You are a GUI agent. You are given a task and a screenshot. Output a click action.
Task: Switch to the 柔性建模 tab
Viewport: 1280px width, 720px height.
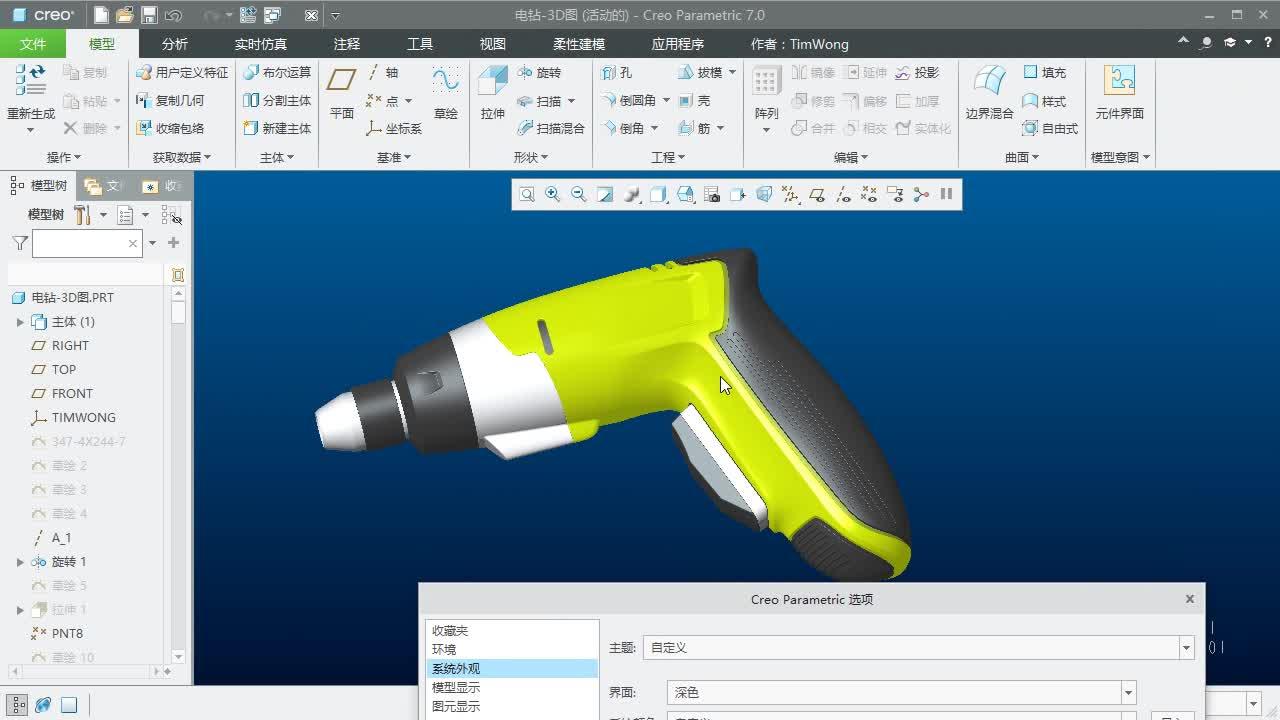click(579, 44)
